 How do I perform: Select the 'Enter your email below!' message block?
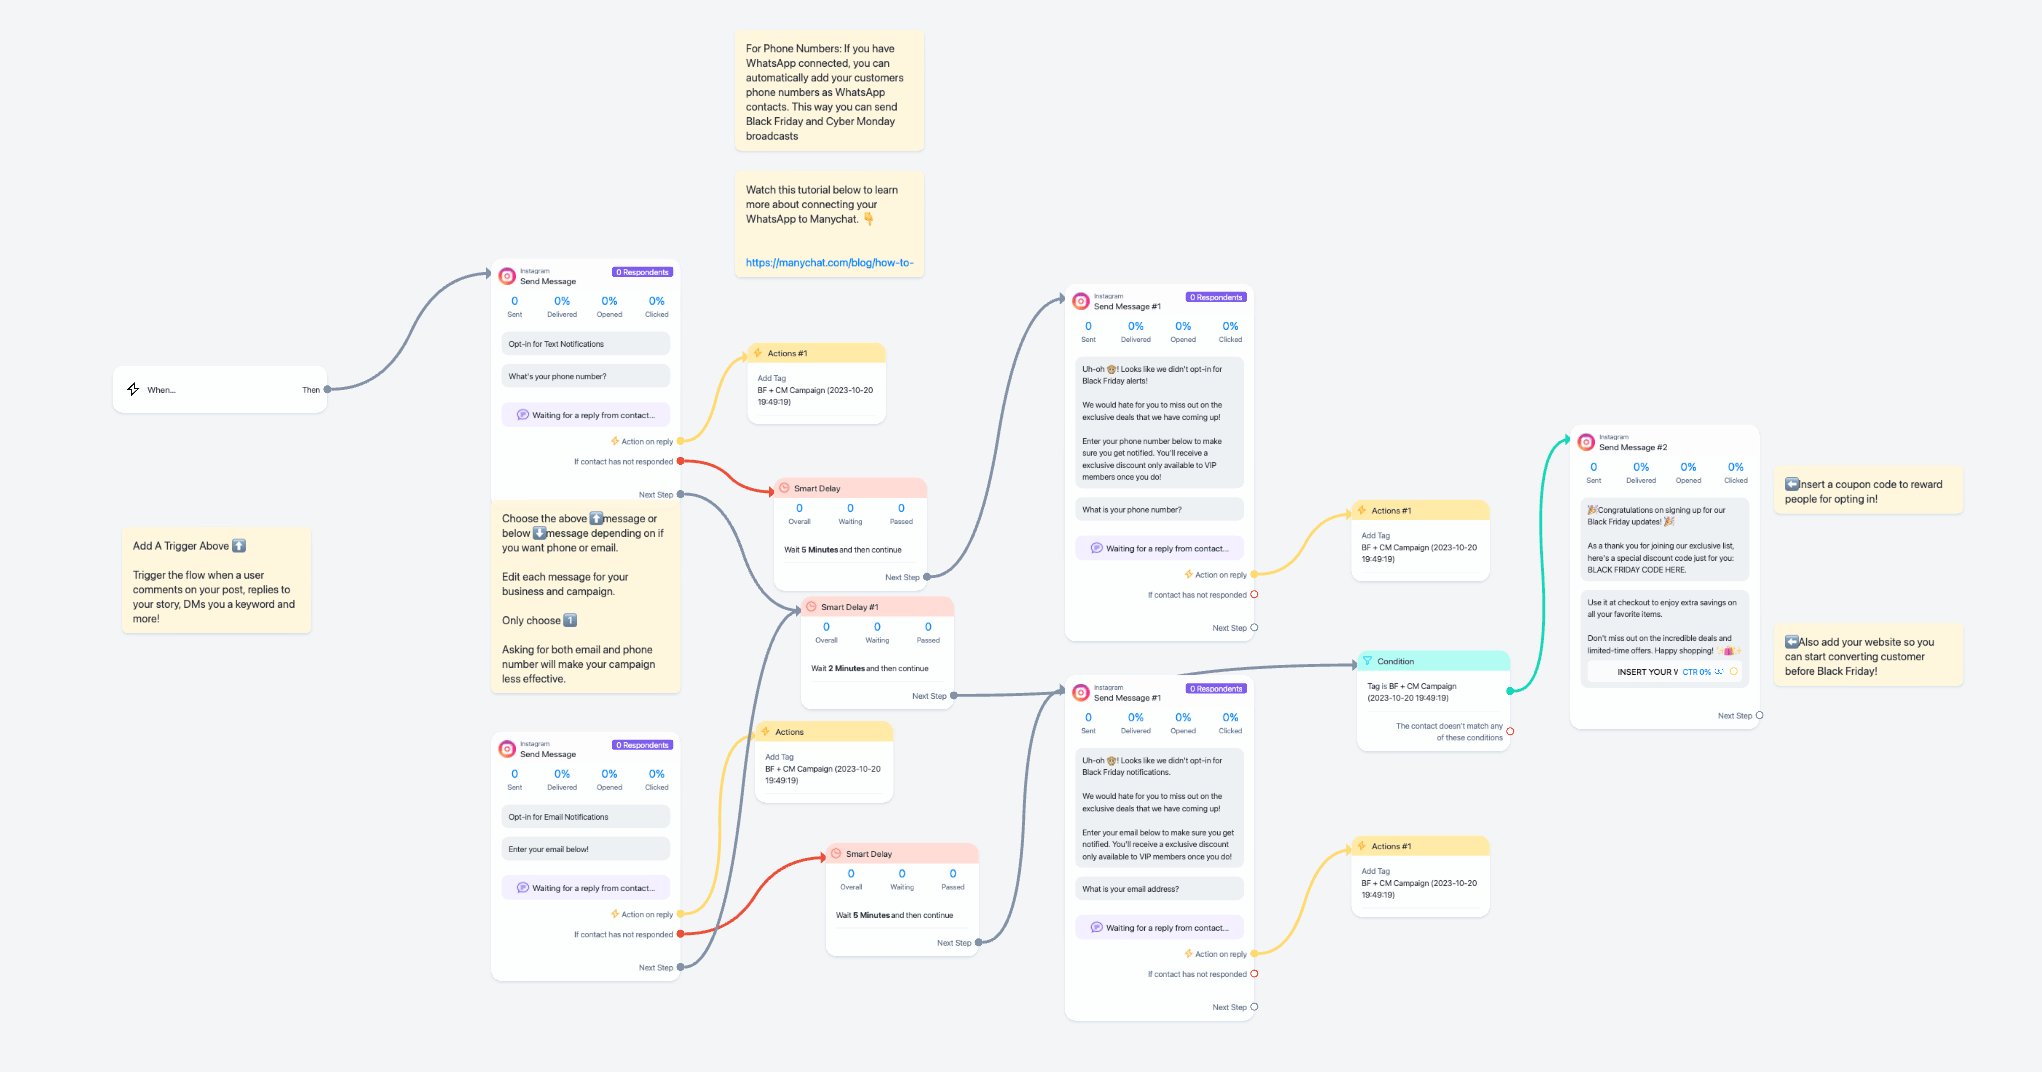click(x=585, y=849)
